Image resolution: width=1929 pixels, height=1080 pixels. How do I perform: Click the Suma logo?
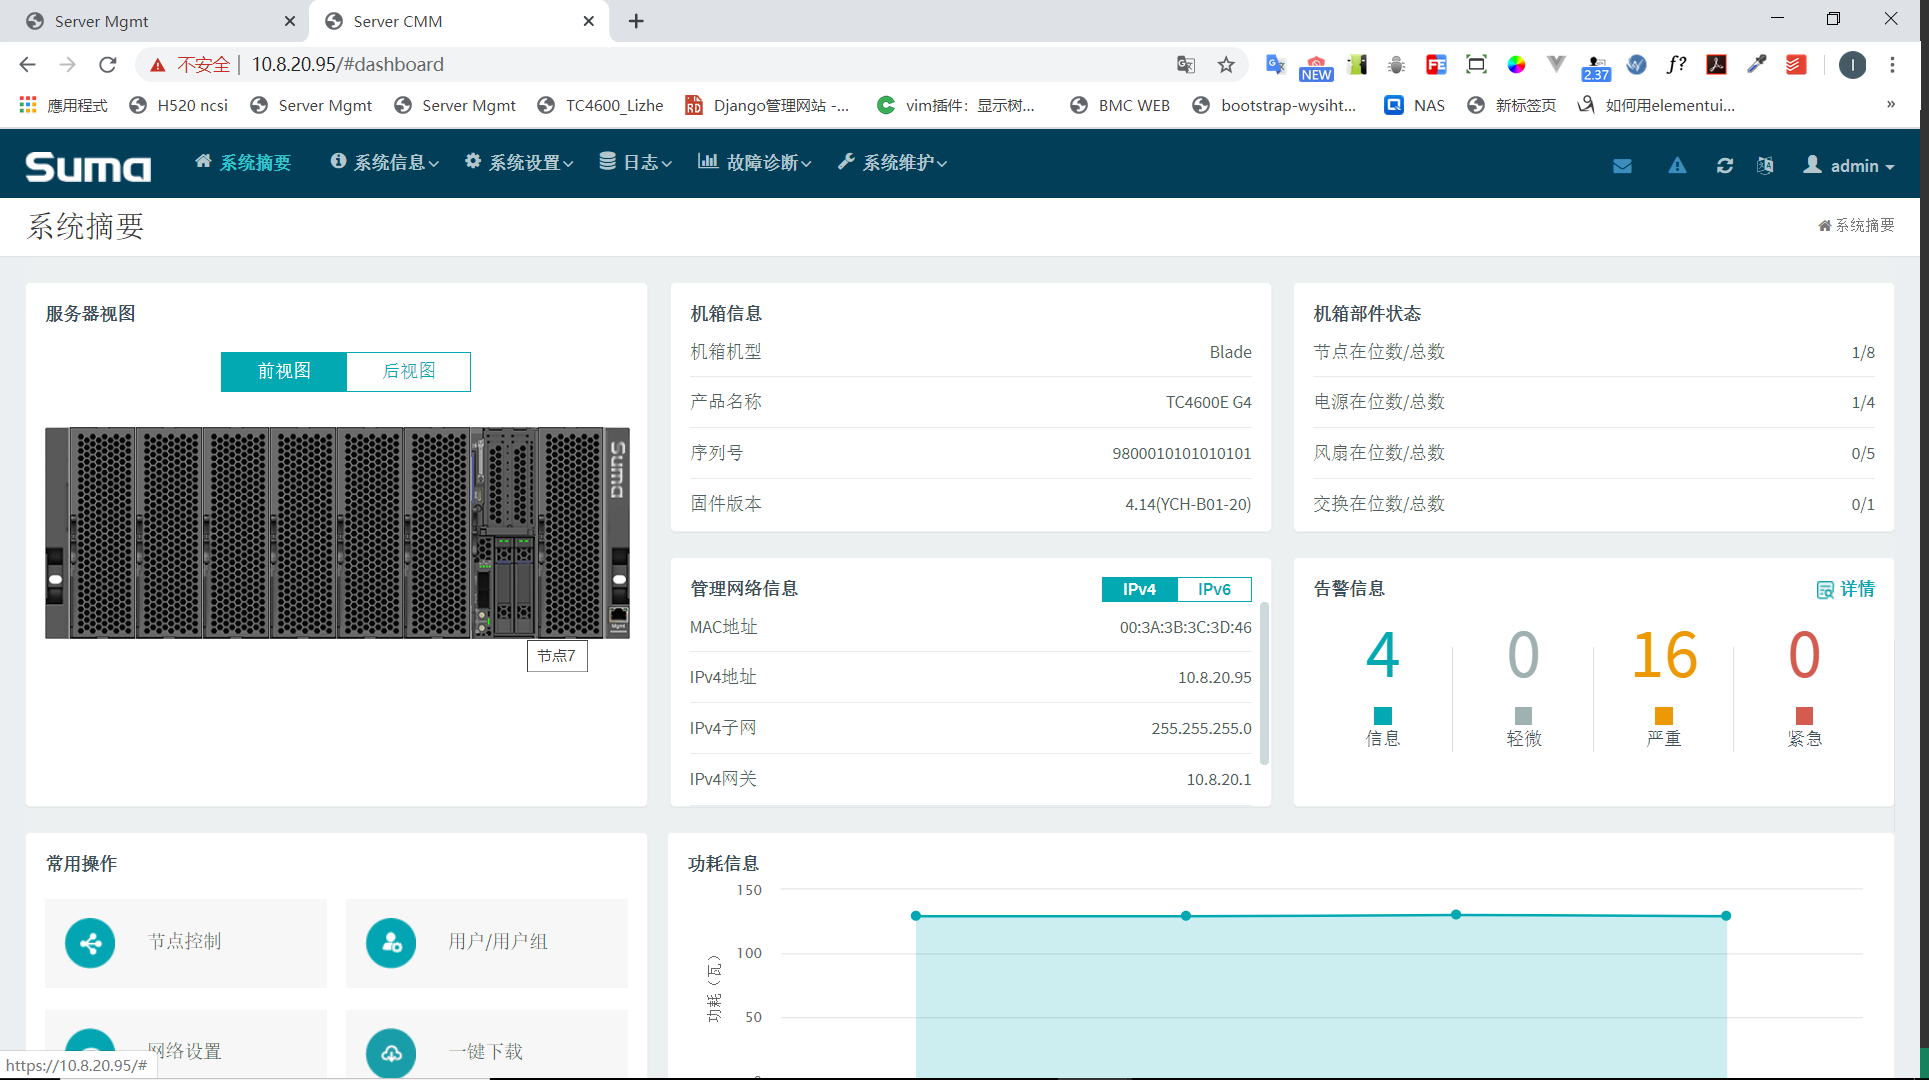coord(89,166)
